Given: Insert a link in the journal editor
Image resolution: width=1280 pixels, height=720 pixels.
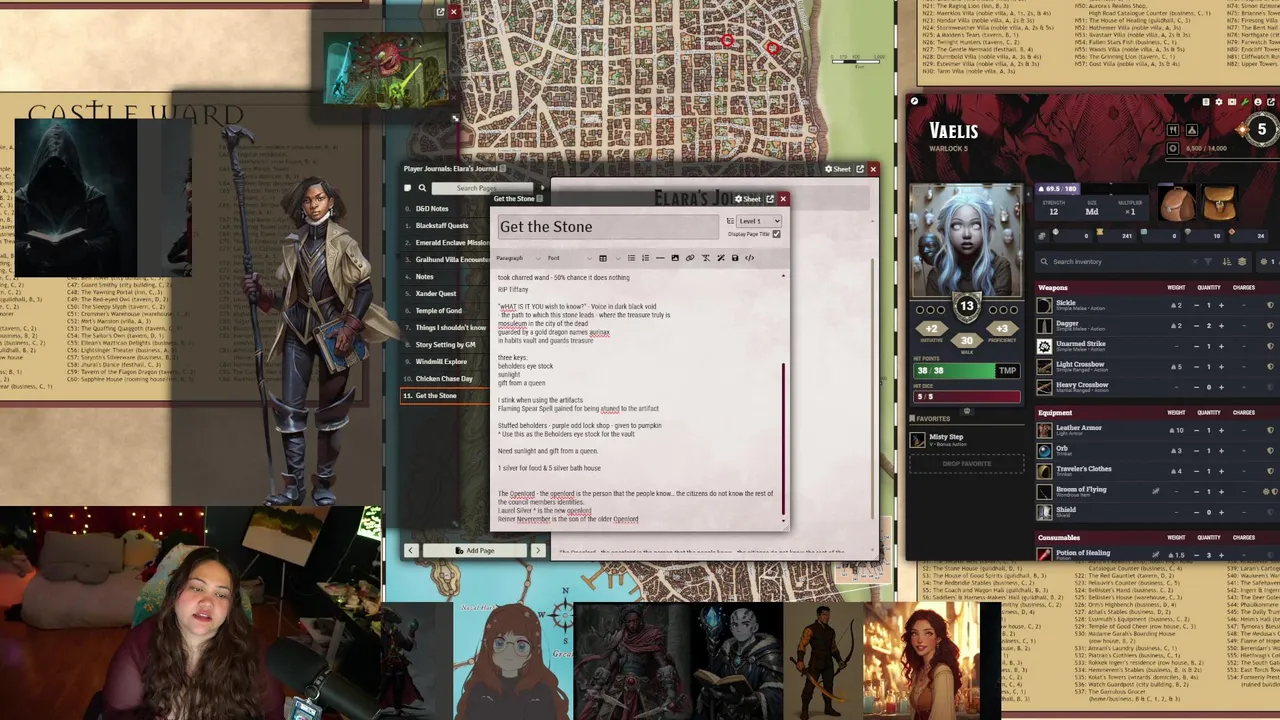Looking at the screenshot, I should click(690, 258).
